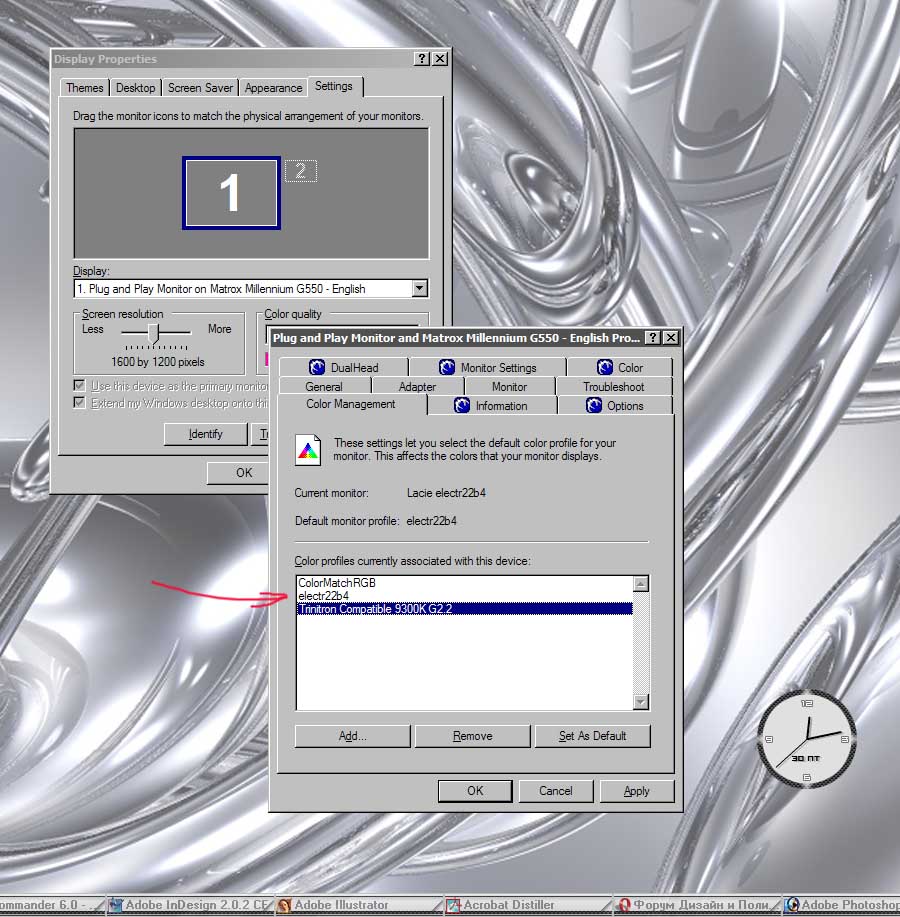Remove the selected color profile
900x917 pixels.
click(473, 736)
